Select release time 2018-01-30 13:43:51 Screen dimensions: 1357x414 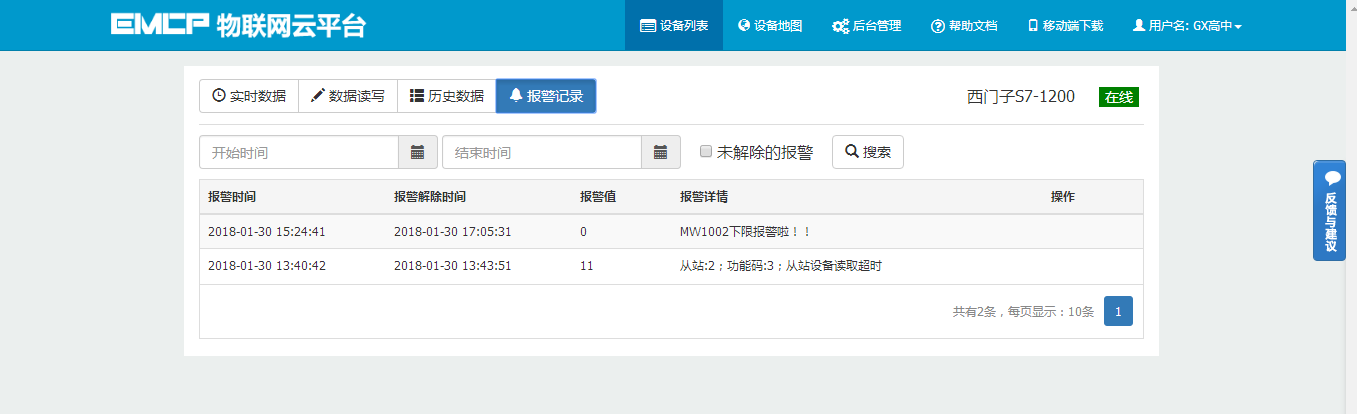pos(453,266)
